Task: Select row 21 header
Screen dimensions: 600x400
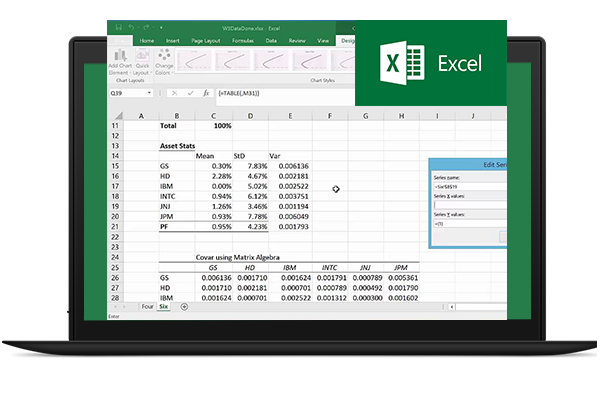Action: 115,227
